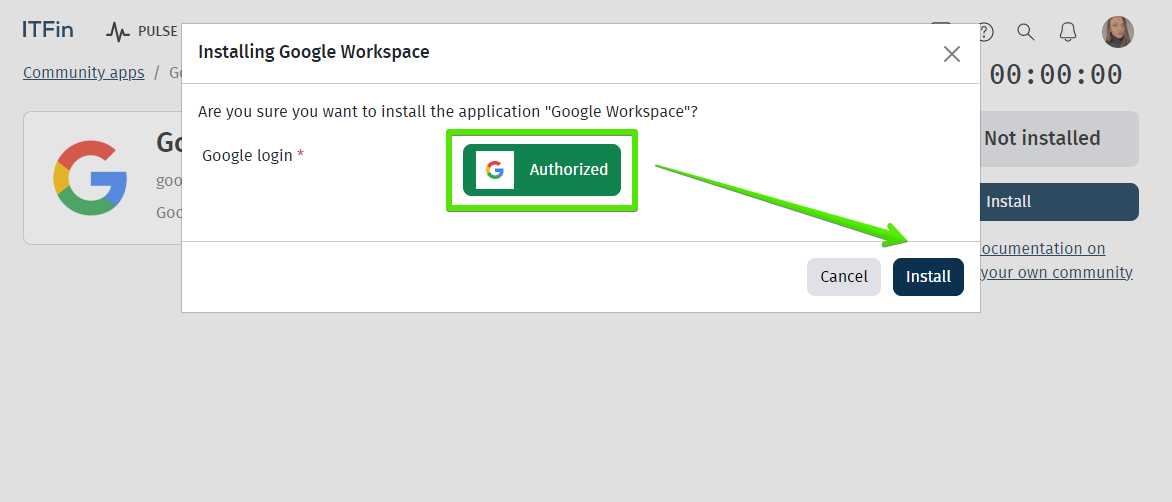Click the install confirmation question text
This screenshot has width=1172, height=502.
[x=447, y=112]
